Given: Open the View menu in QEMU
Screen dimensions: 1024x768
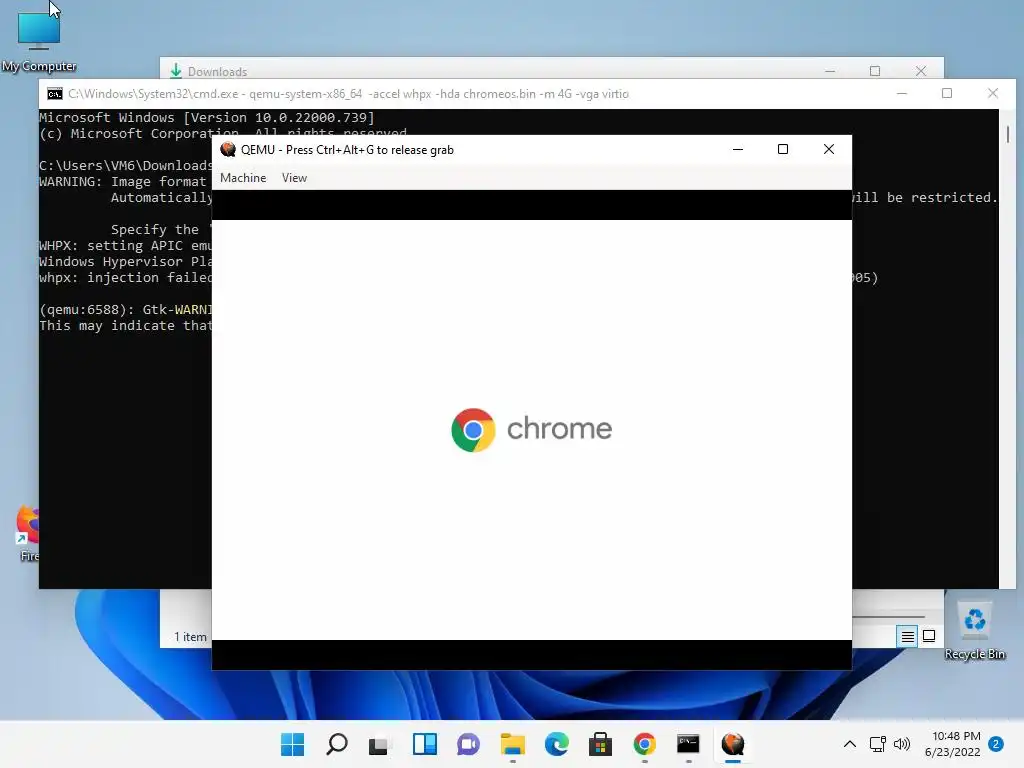Looking at the screenshot, I should pyautogui.click(x=294, y=178).
